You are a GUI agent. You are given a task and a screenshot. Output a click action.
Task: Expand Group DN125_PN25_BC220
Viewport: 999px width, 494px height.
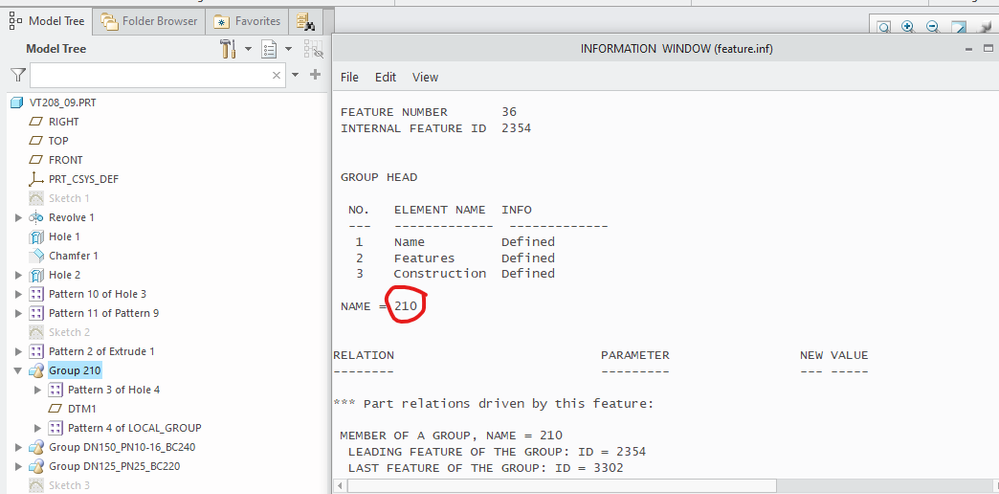18,466
